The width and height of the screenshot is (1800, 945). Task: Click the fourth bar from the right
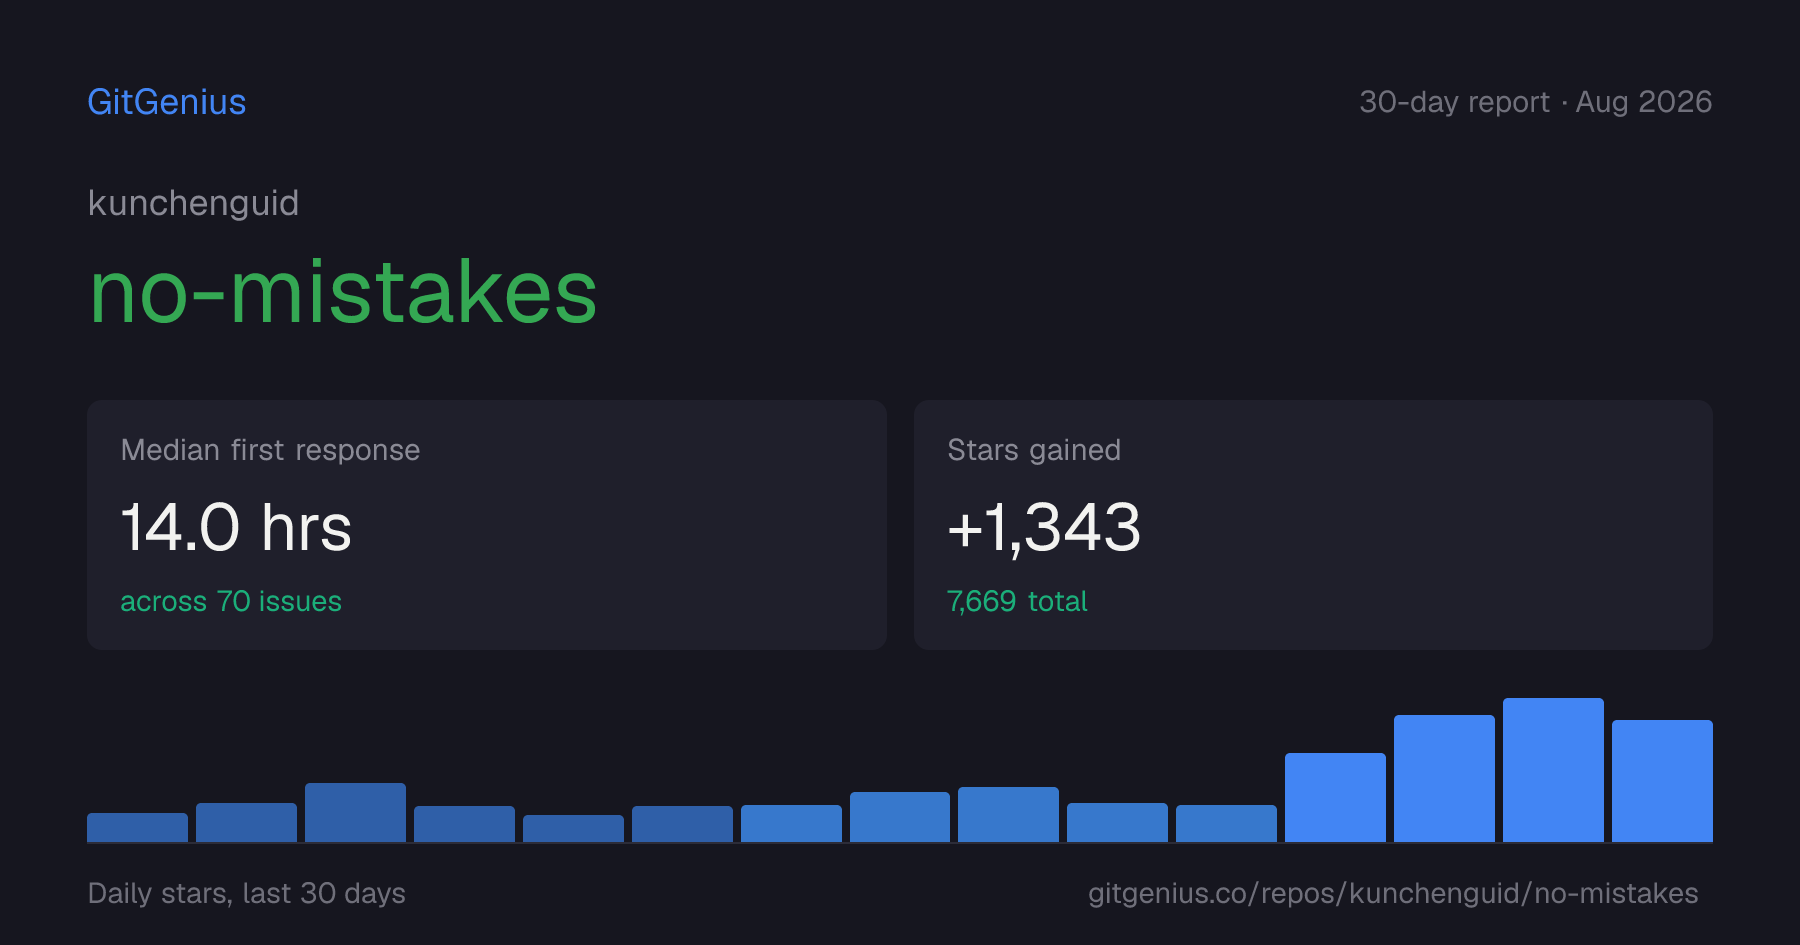1335,797
